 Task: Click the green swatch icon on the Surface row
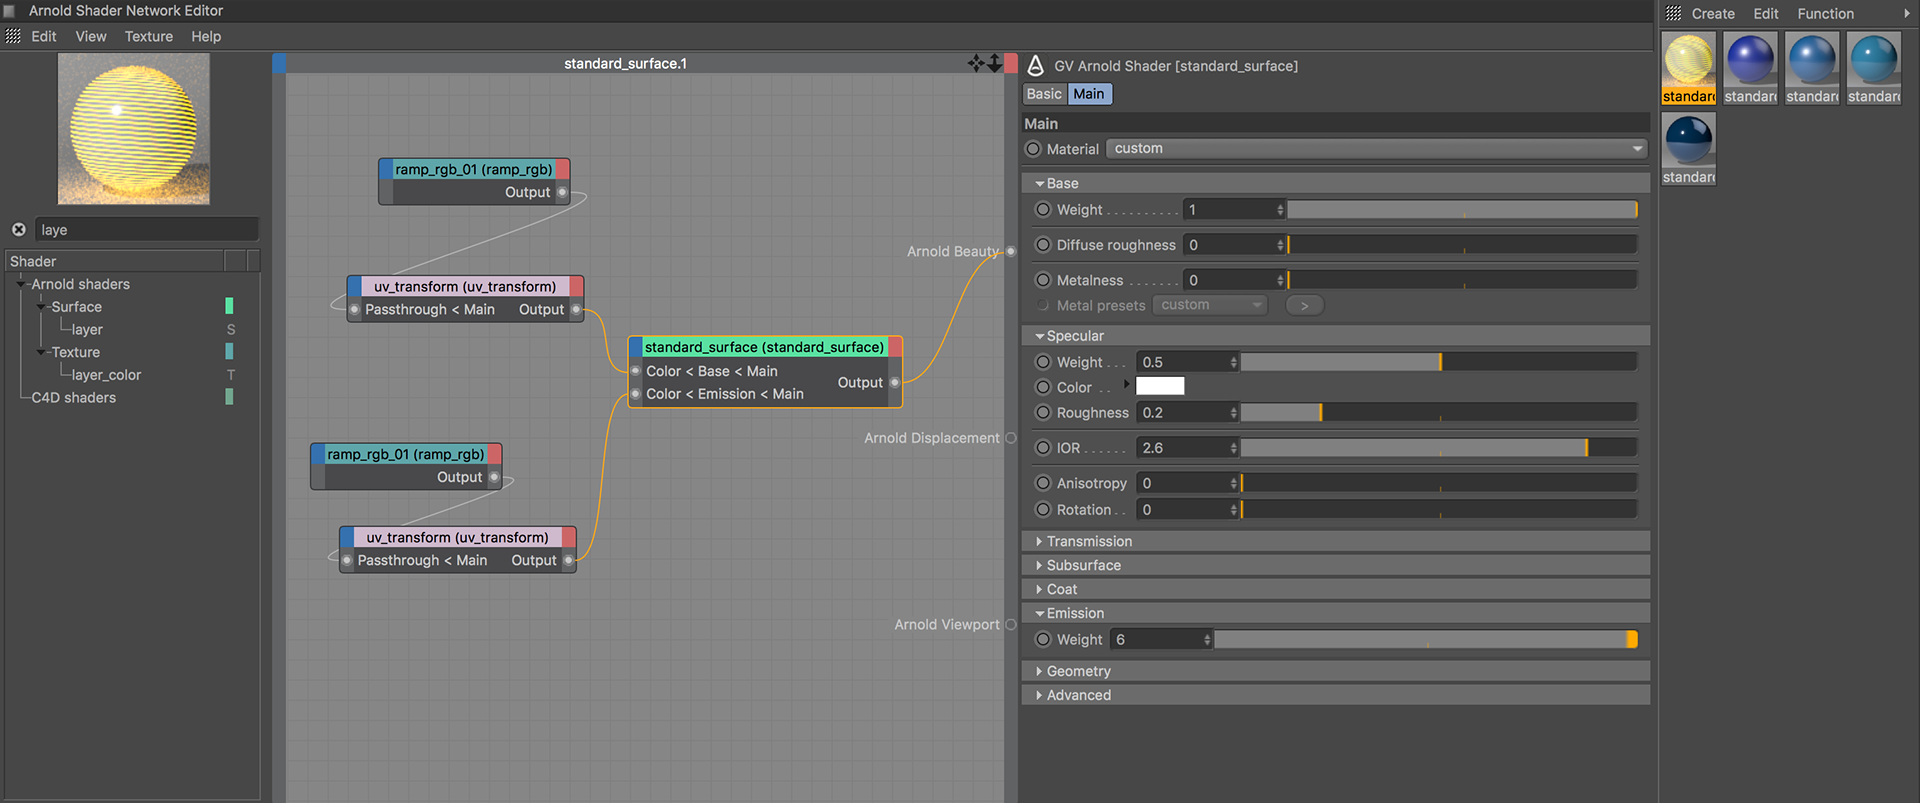point(229,306)
